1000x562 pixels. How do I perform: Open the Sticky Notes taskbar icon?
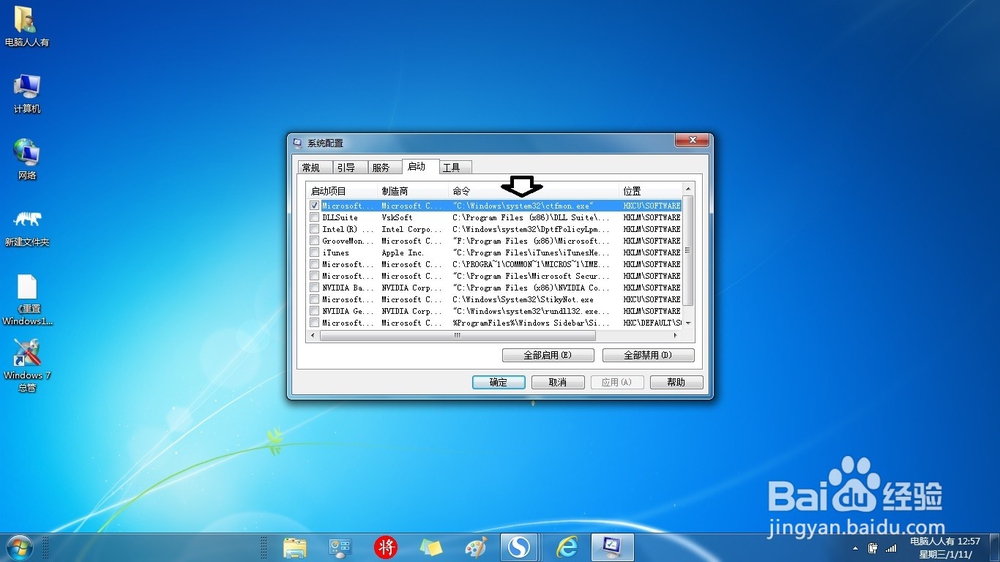[x=431, y=548]
